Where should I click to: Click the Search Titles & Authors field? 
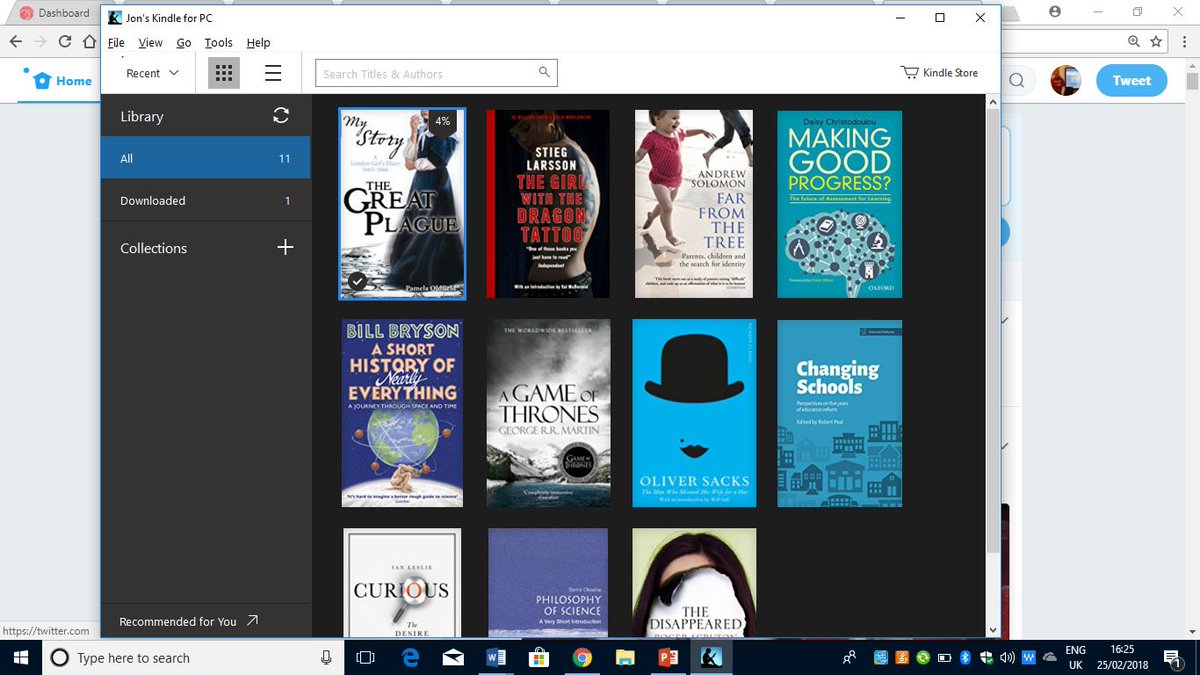436,73
